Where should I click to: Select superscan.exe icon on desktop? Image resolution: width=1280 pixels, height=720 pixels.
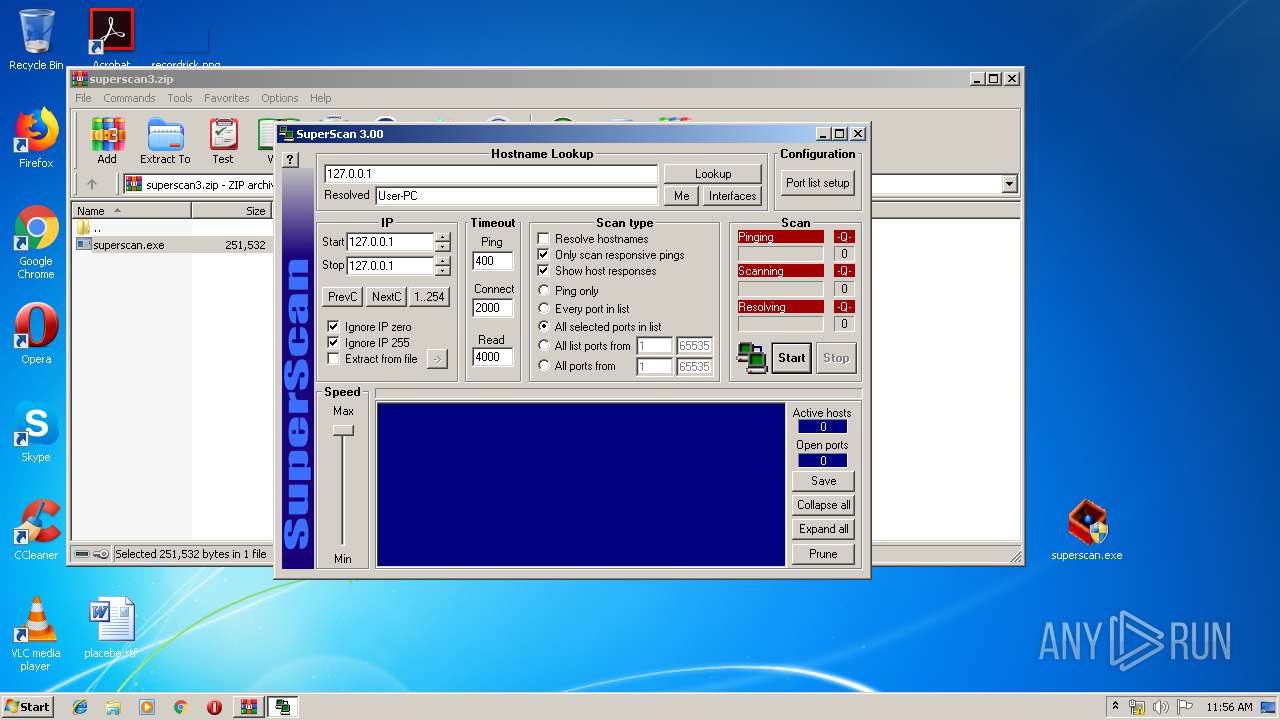point(1087,530)
